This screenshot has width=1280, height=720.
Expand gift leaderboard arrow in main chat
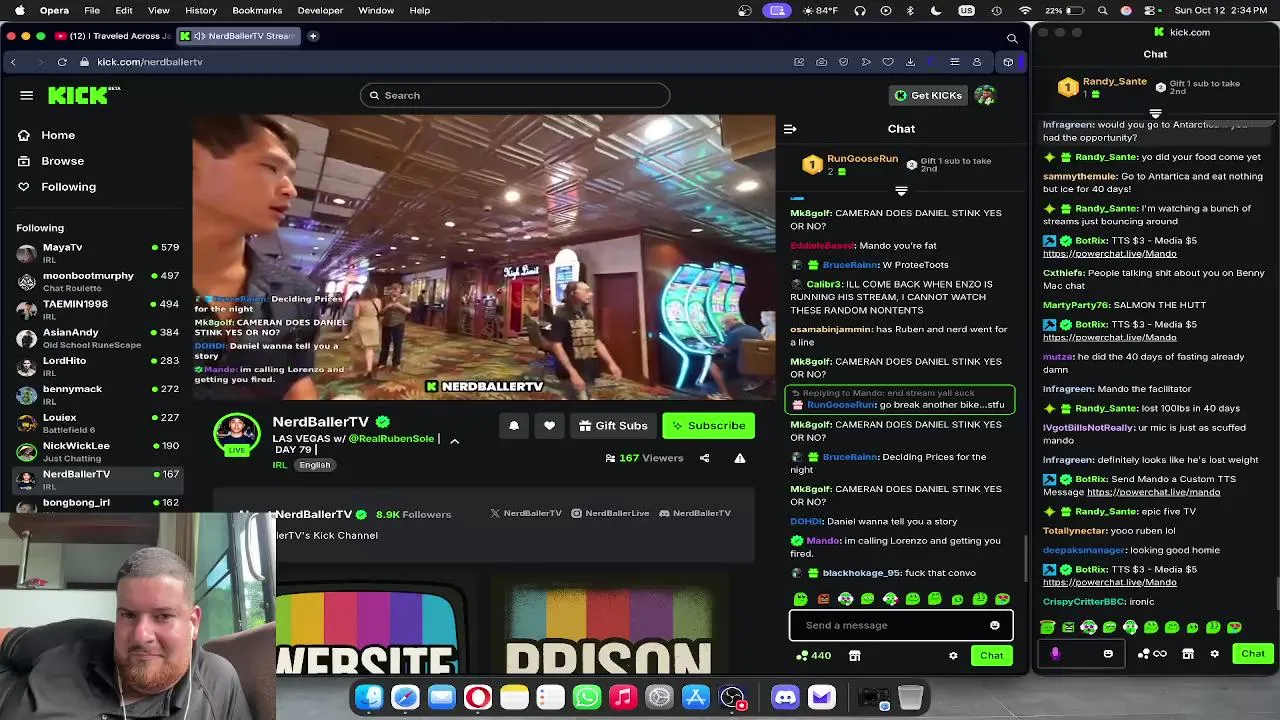[901, 190]
